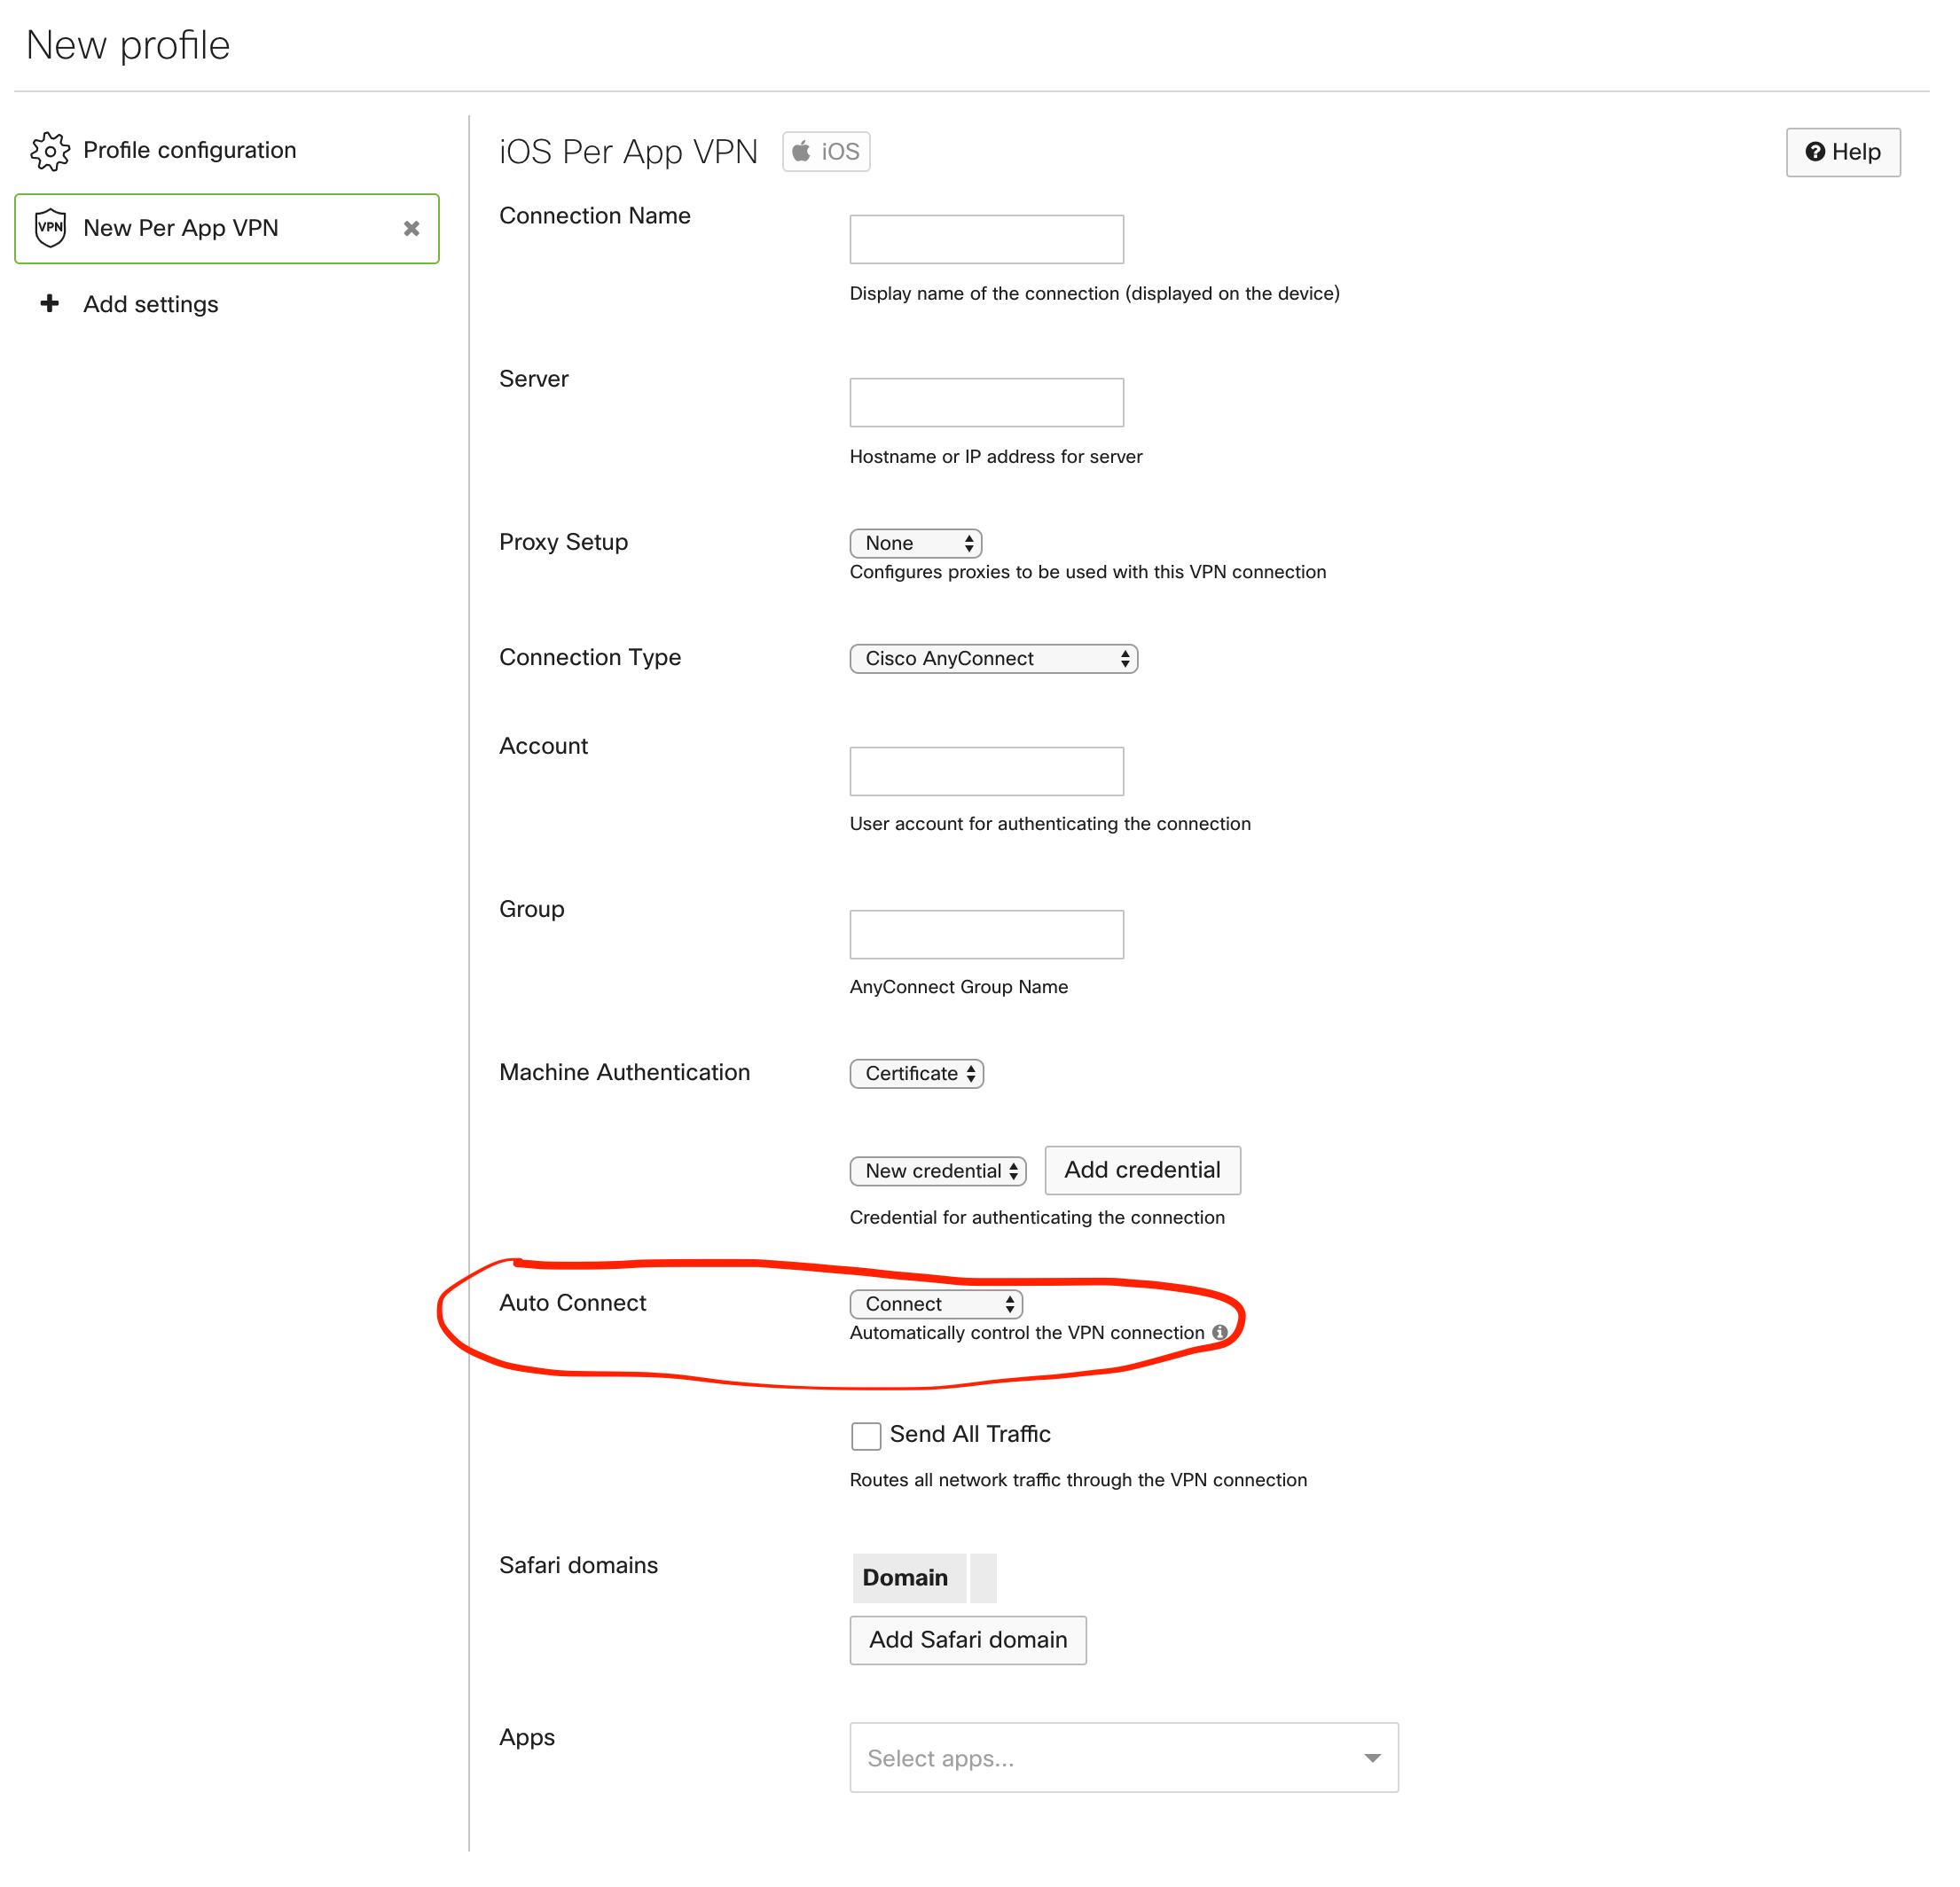This screenshot has height=1887, width=1960.
Task: Select Profile configuration in the sidebar
Action: coord(190,150)
